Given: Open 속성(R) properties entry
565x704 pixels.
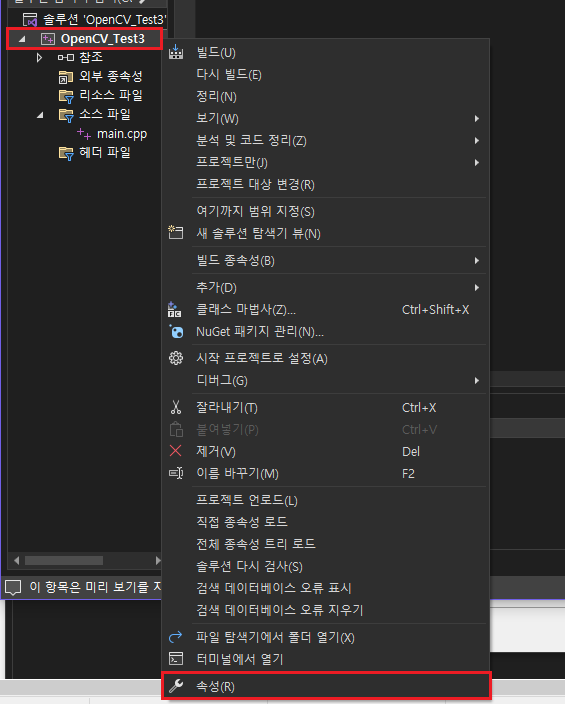Looking at the screenshot, I should [326, 686].
